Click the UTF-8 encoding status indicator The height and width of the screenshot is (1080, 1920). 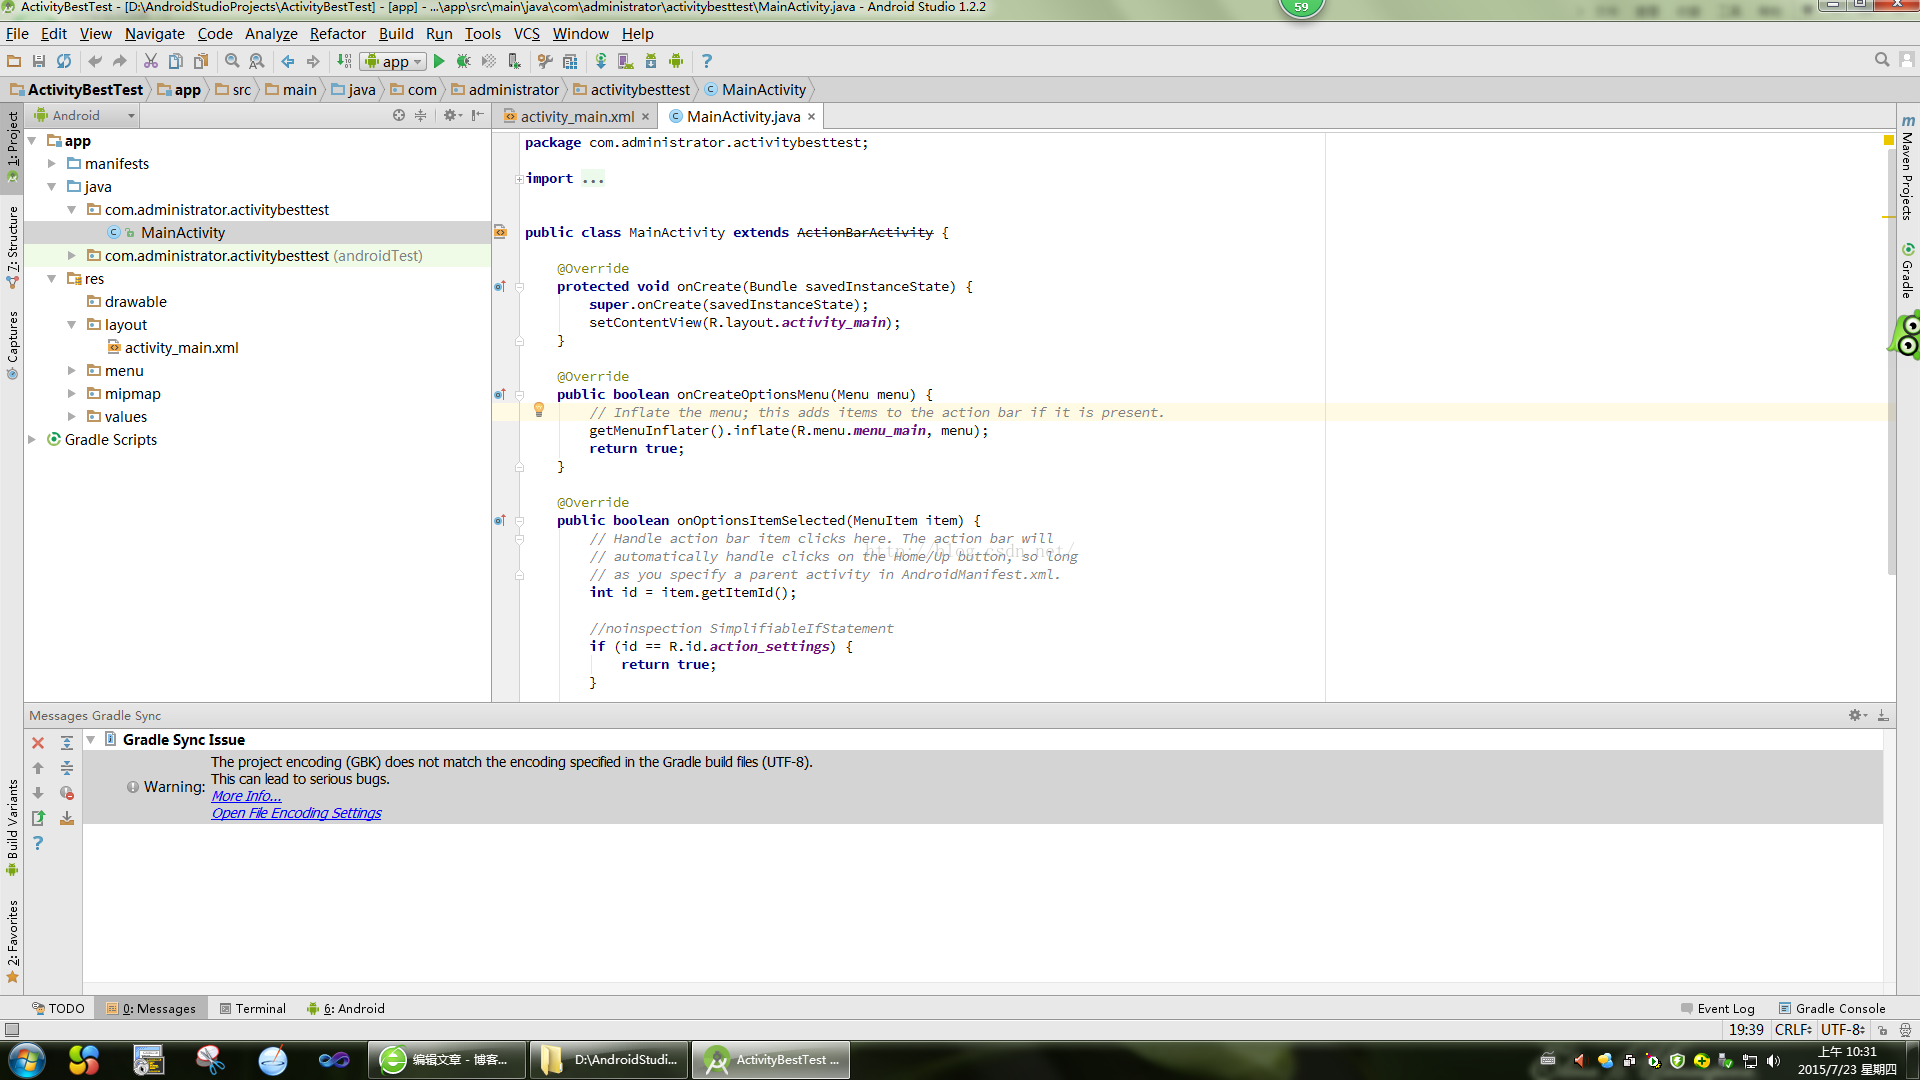click(1841, 1029)
